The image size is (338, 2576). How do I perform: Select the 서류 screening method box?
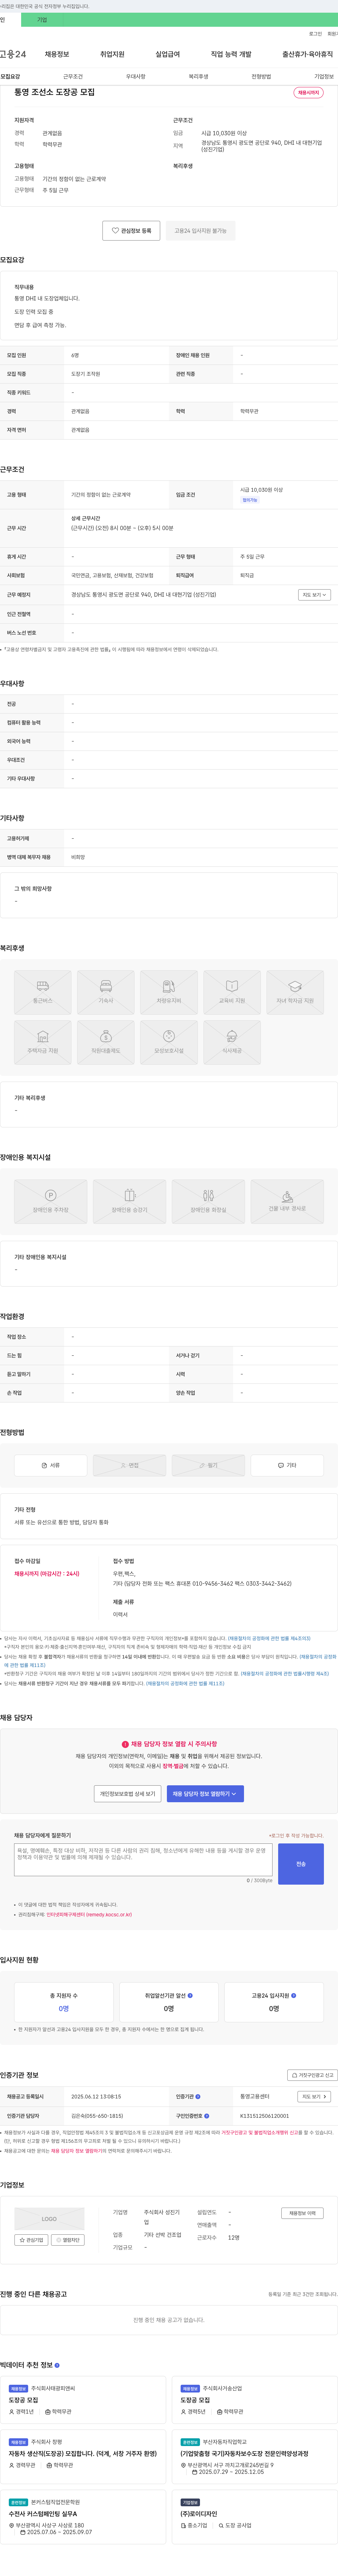[x=51, y=1465]
